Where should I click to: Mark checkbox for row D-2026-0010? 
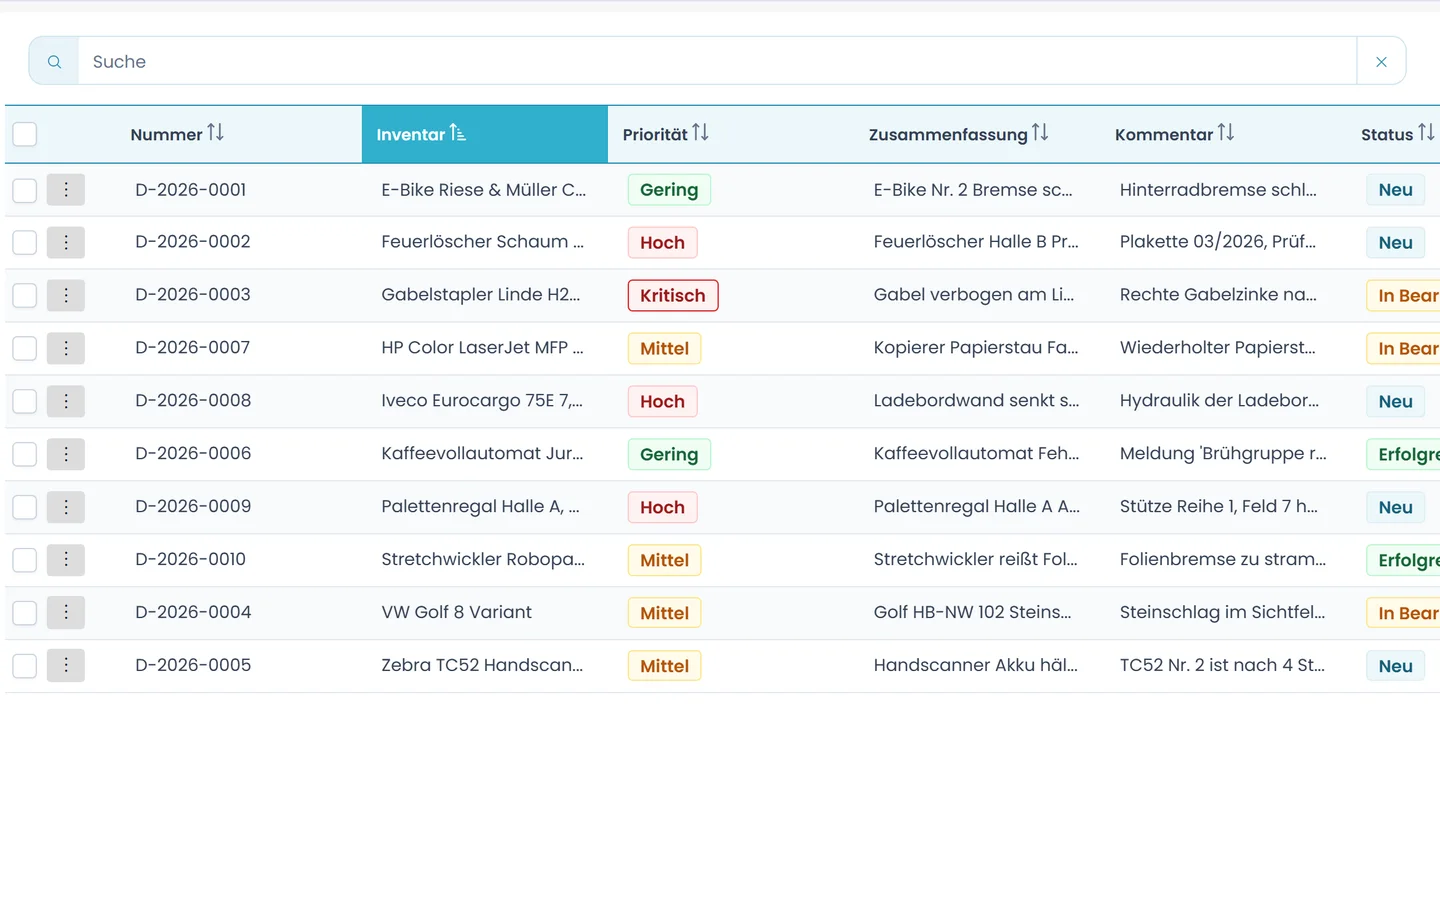[x=25, y=560]
